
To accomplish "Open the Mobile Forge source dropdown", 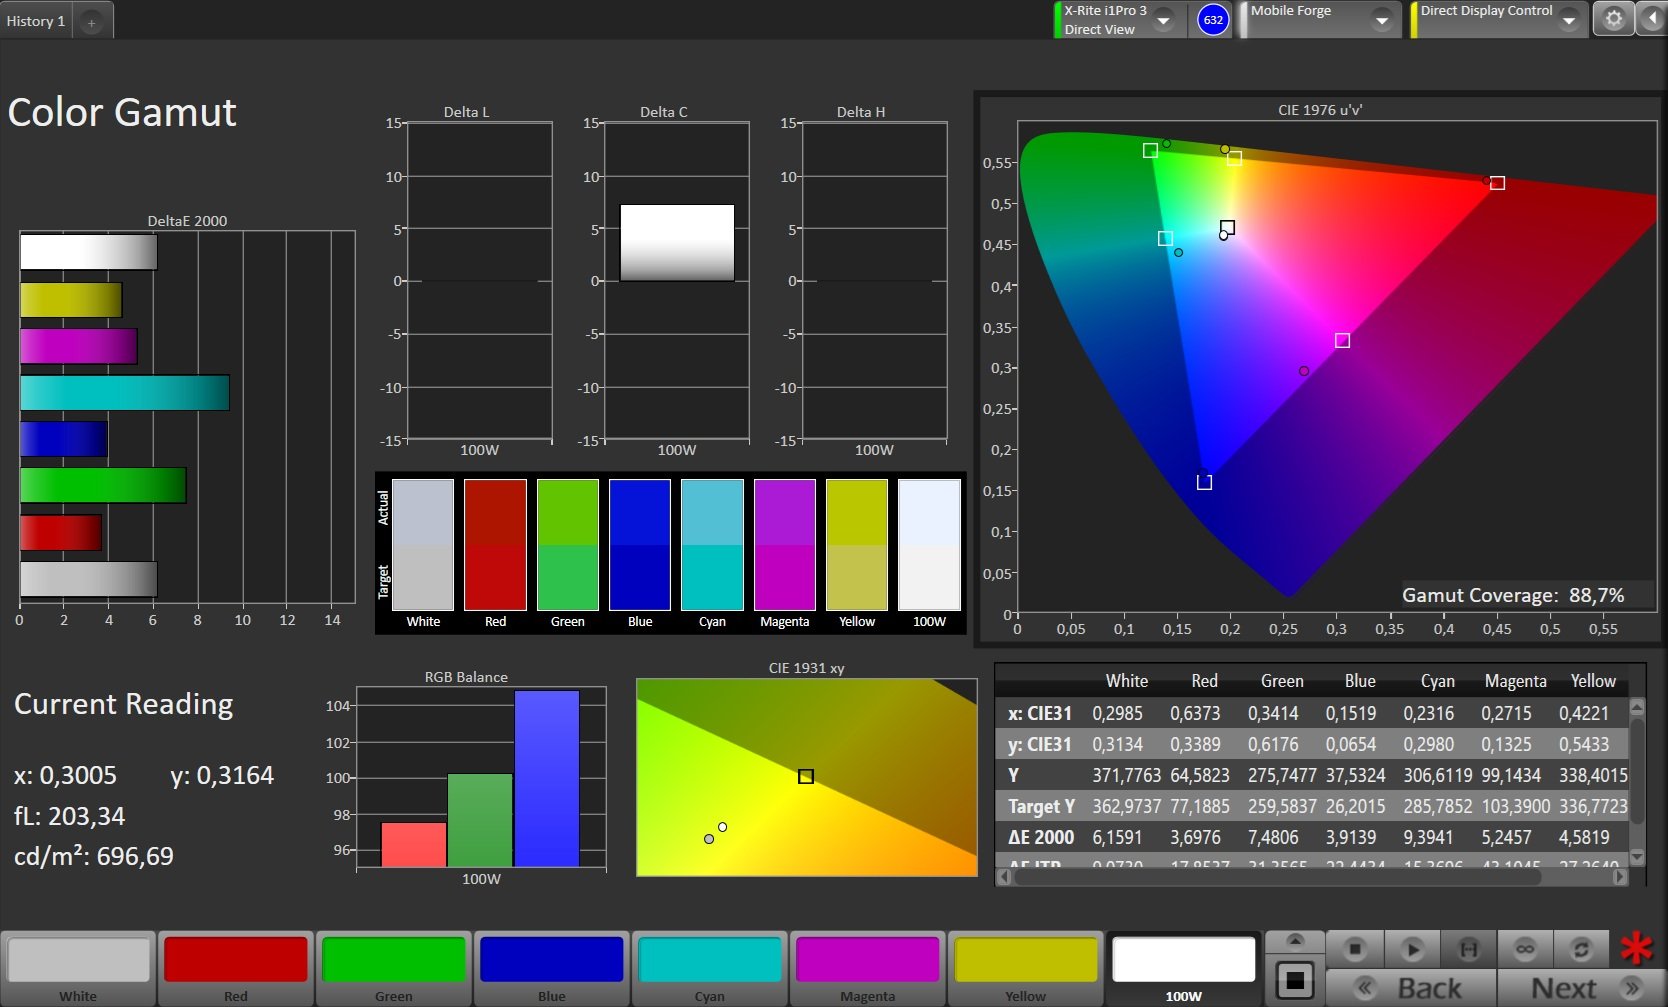I will coord(1381,20).
